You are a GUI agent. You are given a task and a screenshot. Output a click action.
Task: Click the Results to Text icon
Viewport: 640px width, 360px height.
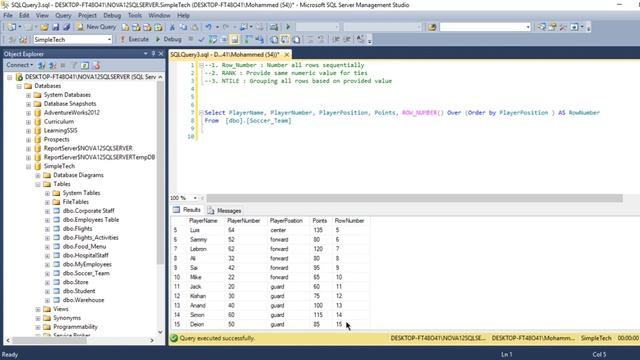[x=274, y=40]
